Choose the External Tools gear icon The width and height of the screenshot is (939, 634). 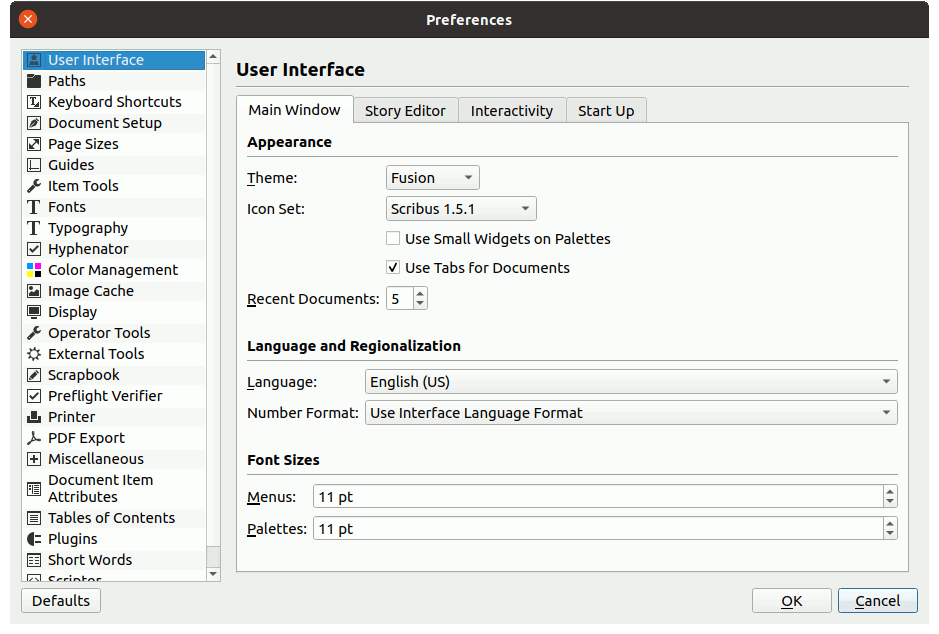click(x=34, y=354)
